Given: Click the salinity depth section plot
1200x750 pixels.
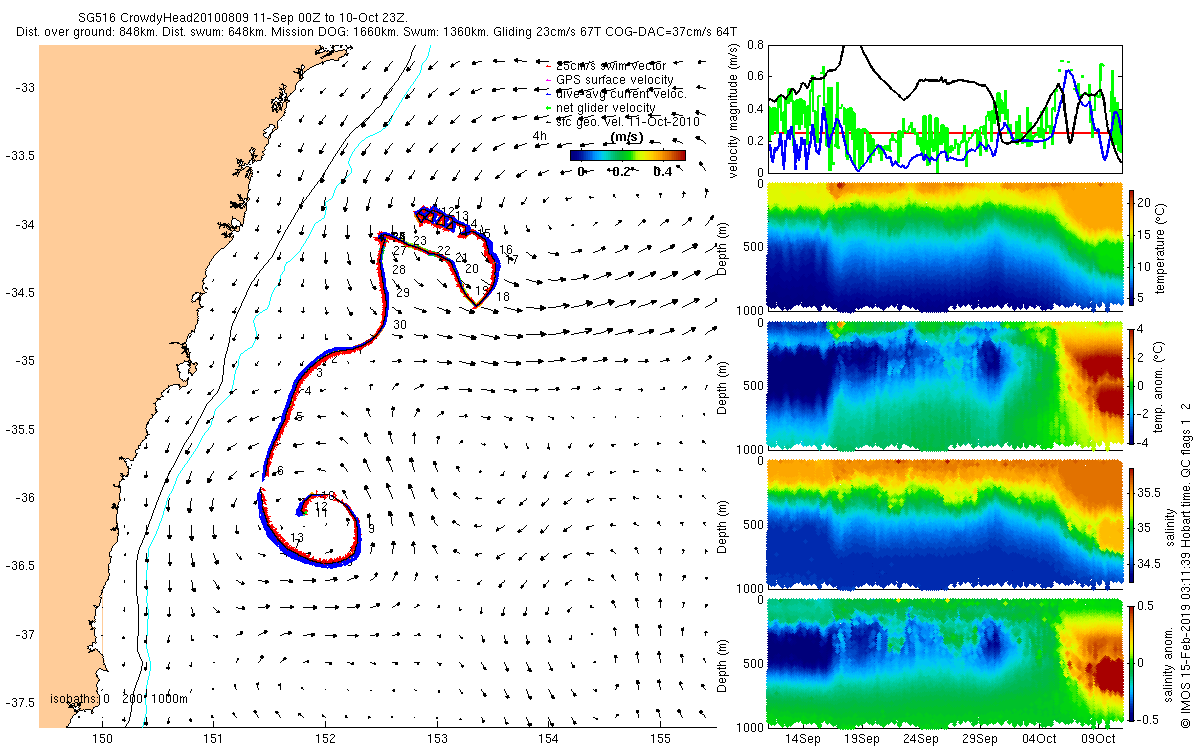Looking at the screenshot, I should [944, 523].
